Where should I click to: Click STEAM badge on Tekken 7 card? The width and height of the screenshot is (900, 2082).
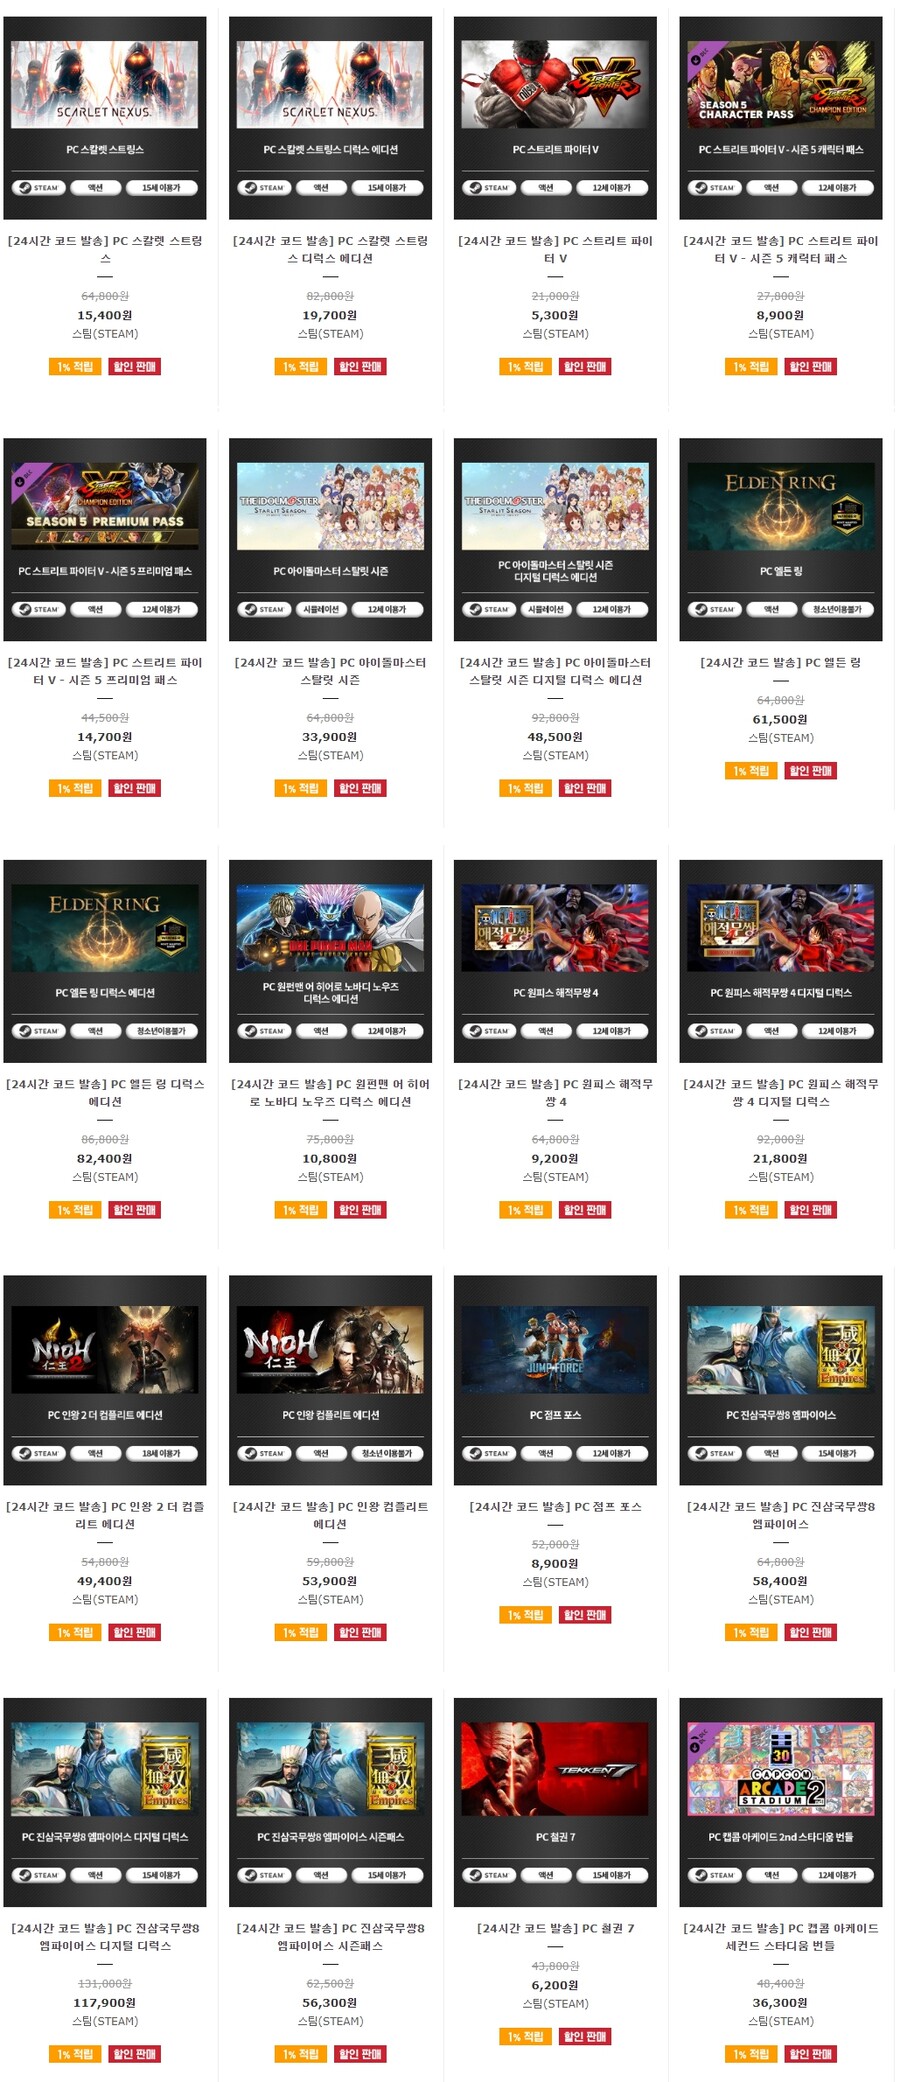click(490, 1875)
